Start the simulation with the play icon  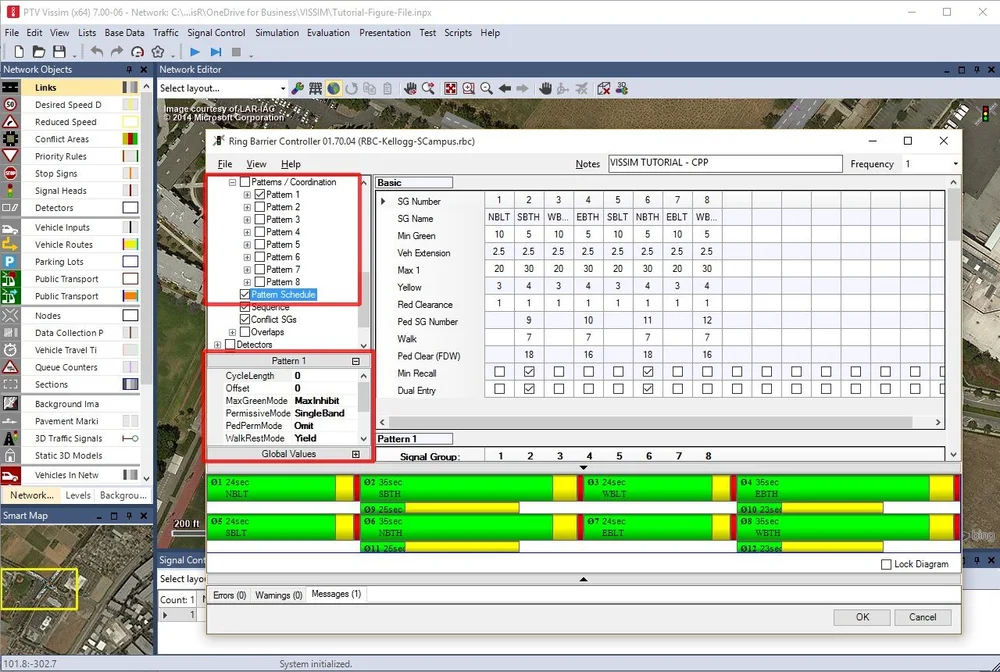coord(195,51)
